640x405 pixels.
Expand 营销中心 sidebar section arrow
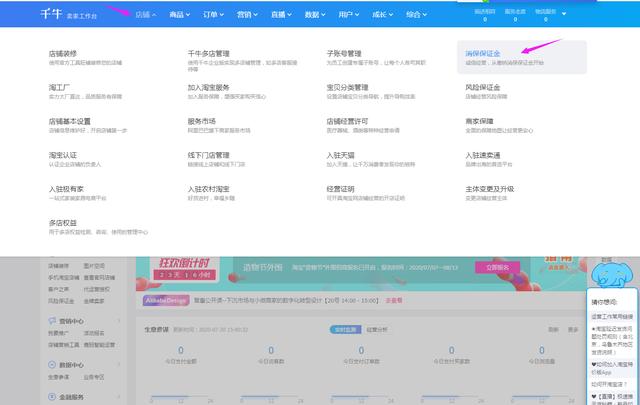pyautogui.click(x=119, y=321)
